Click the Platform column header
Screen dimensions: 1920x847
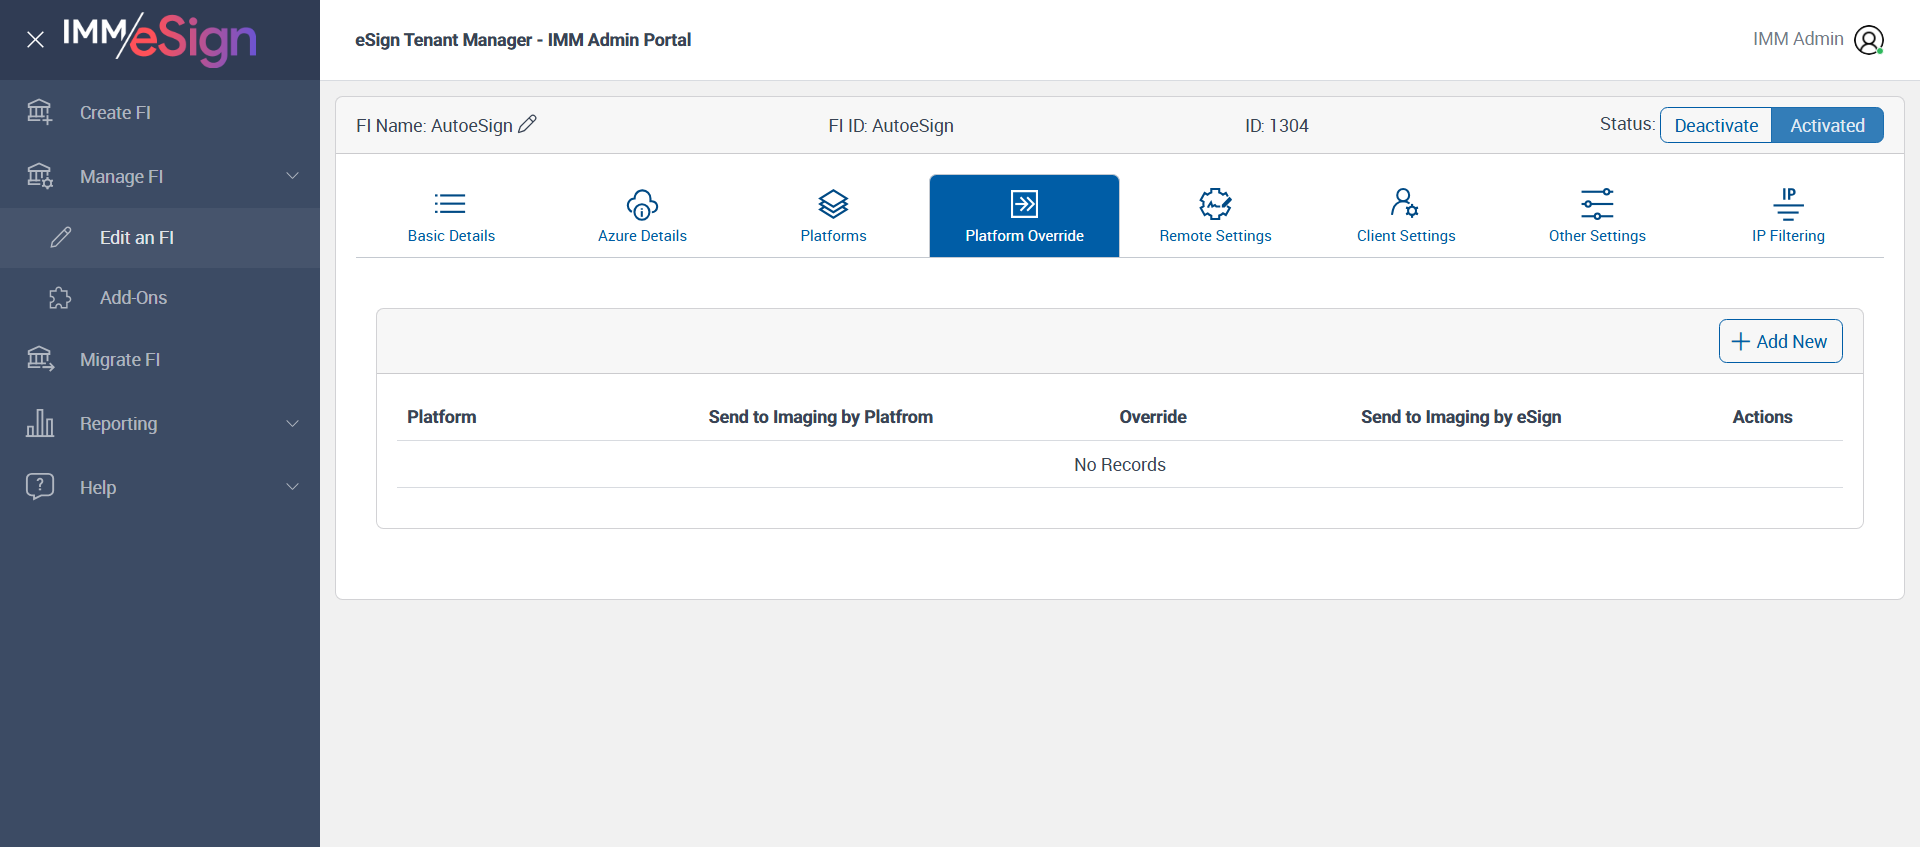pyautogui.click(x=441, y=417)
